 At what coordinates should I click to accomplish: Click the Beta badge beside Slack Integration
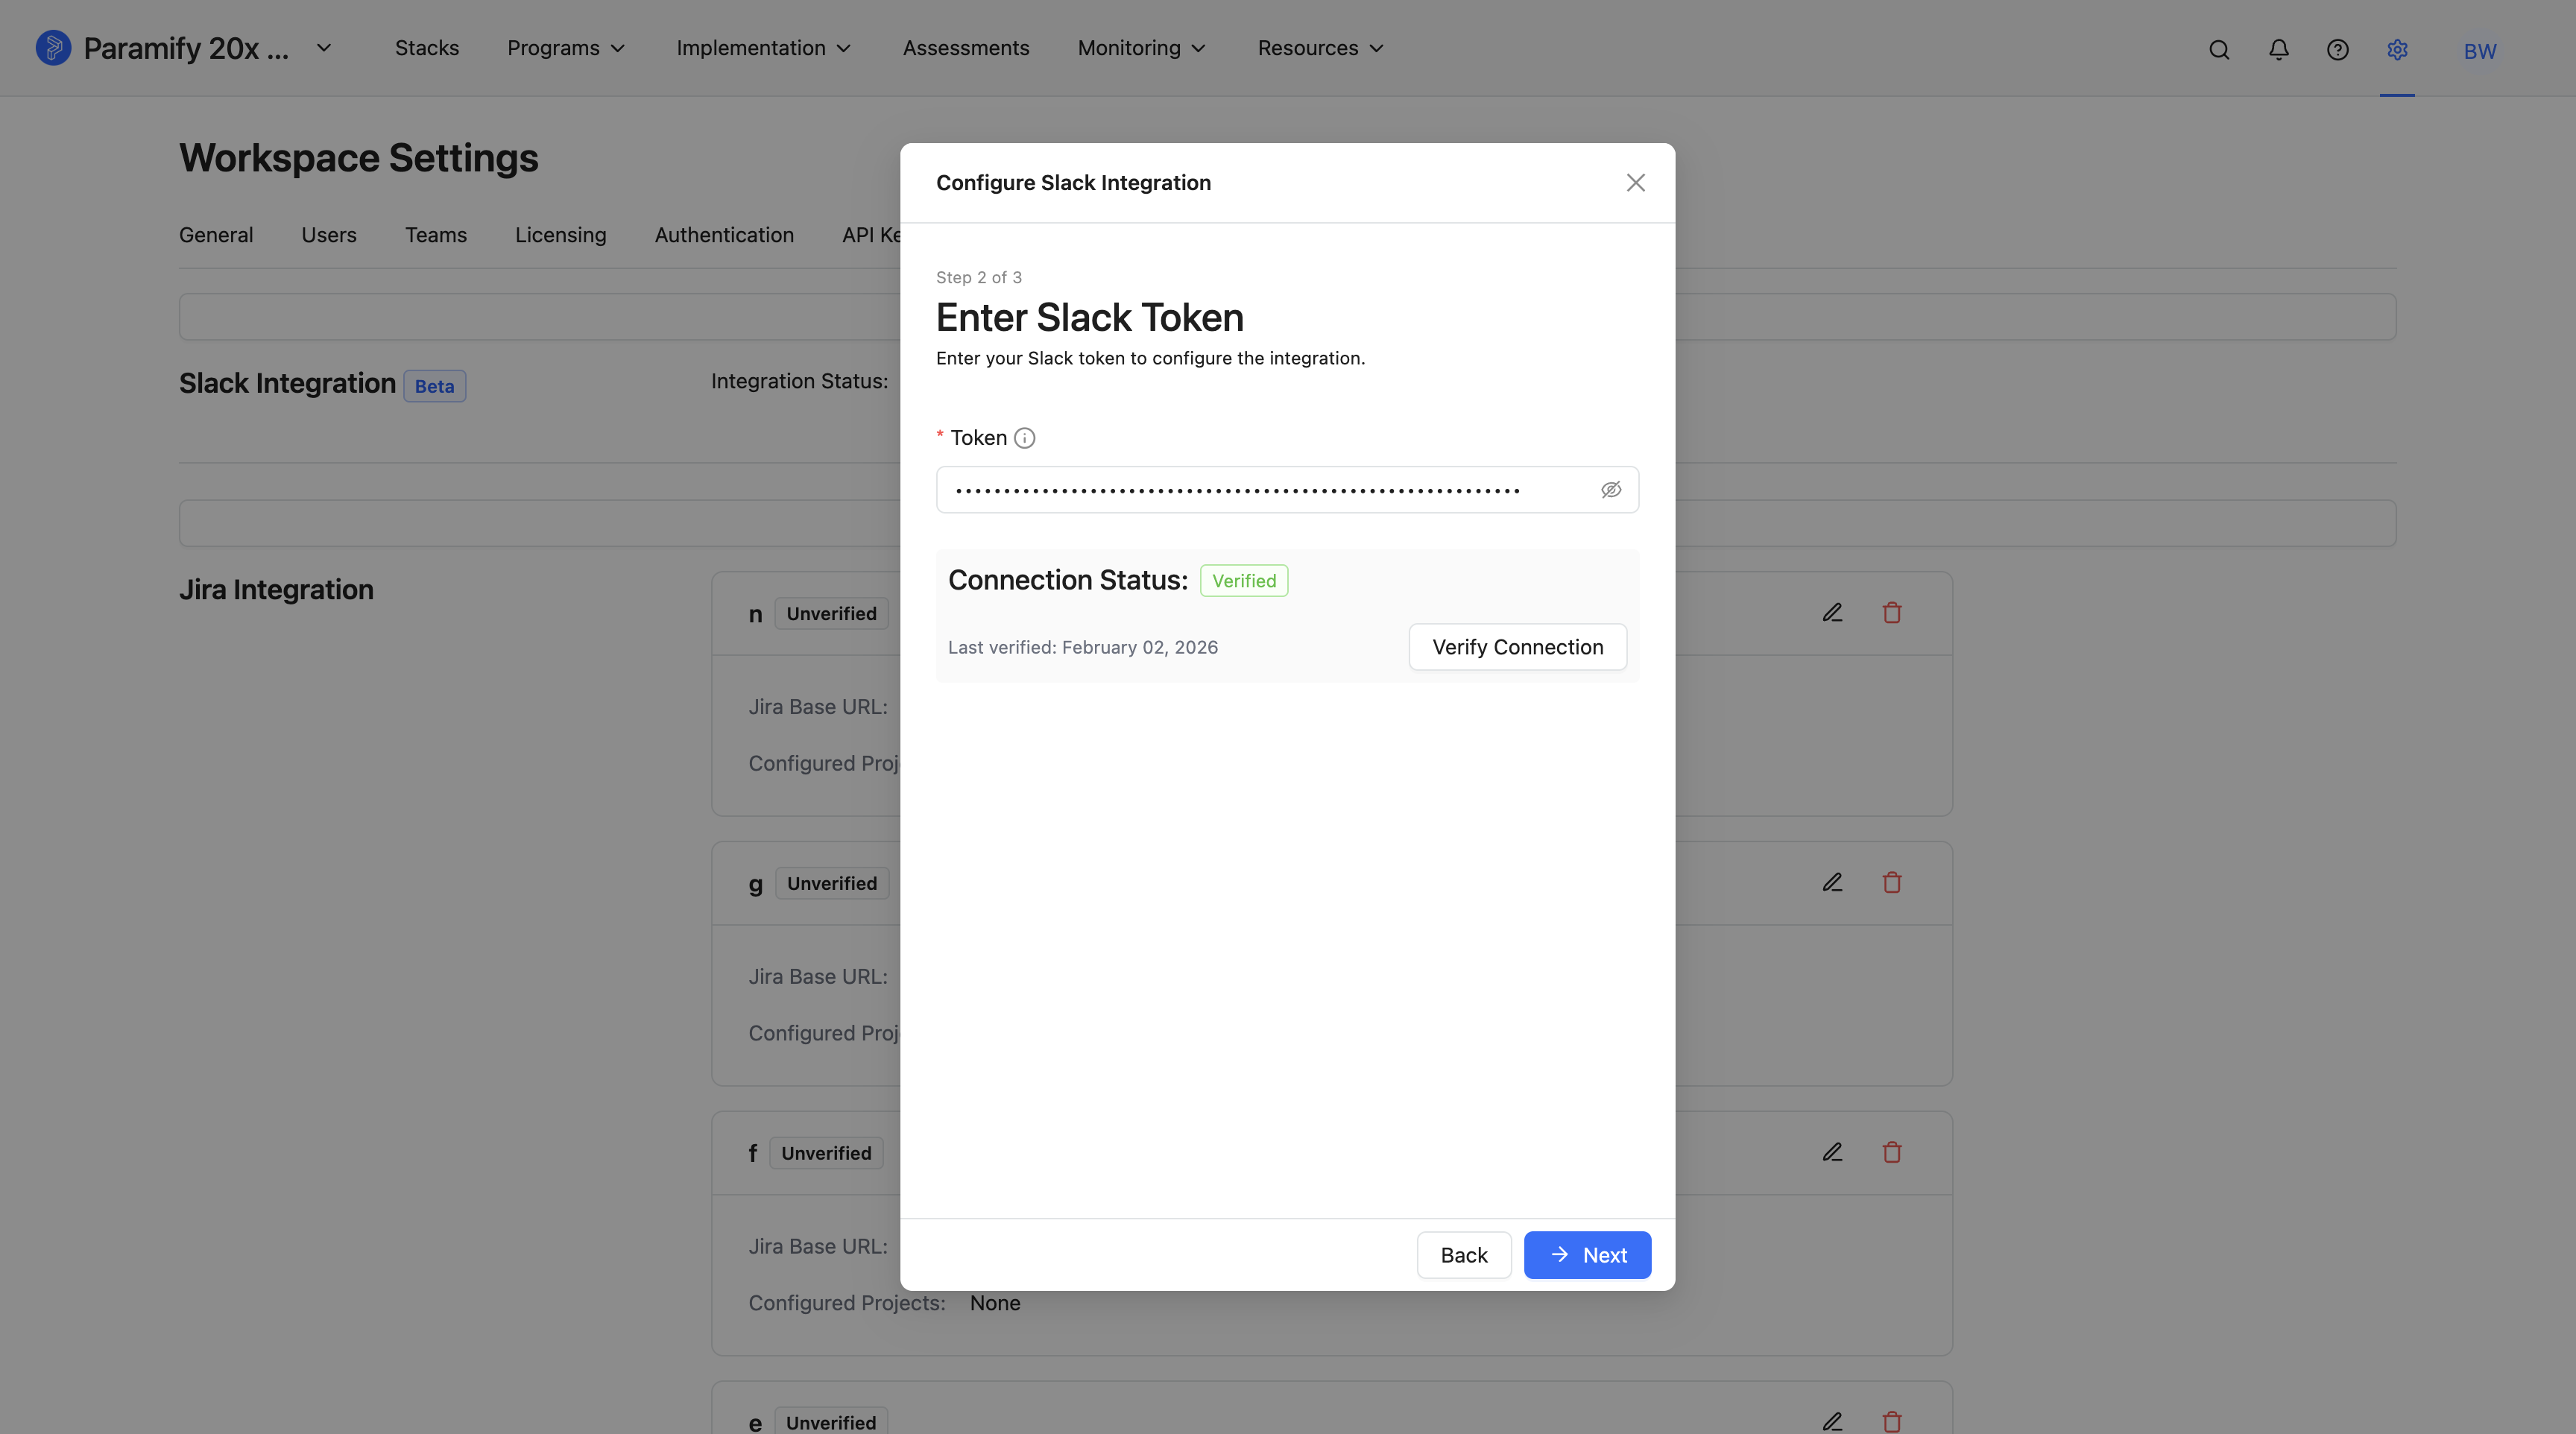[434, 386]
